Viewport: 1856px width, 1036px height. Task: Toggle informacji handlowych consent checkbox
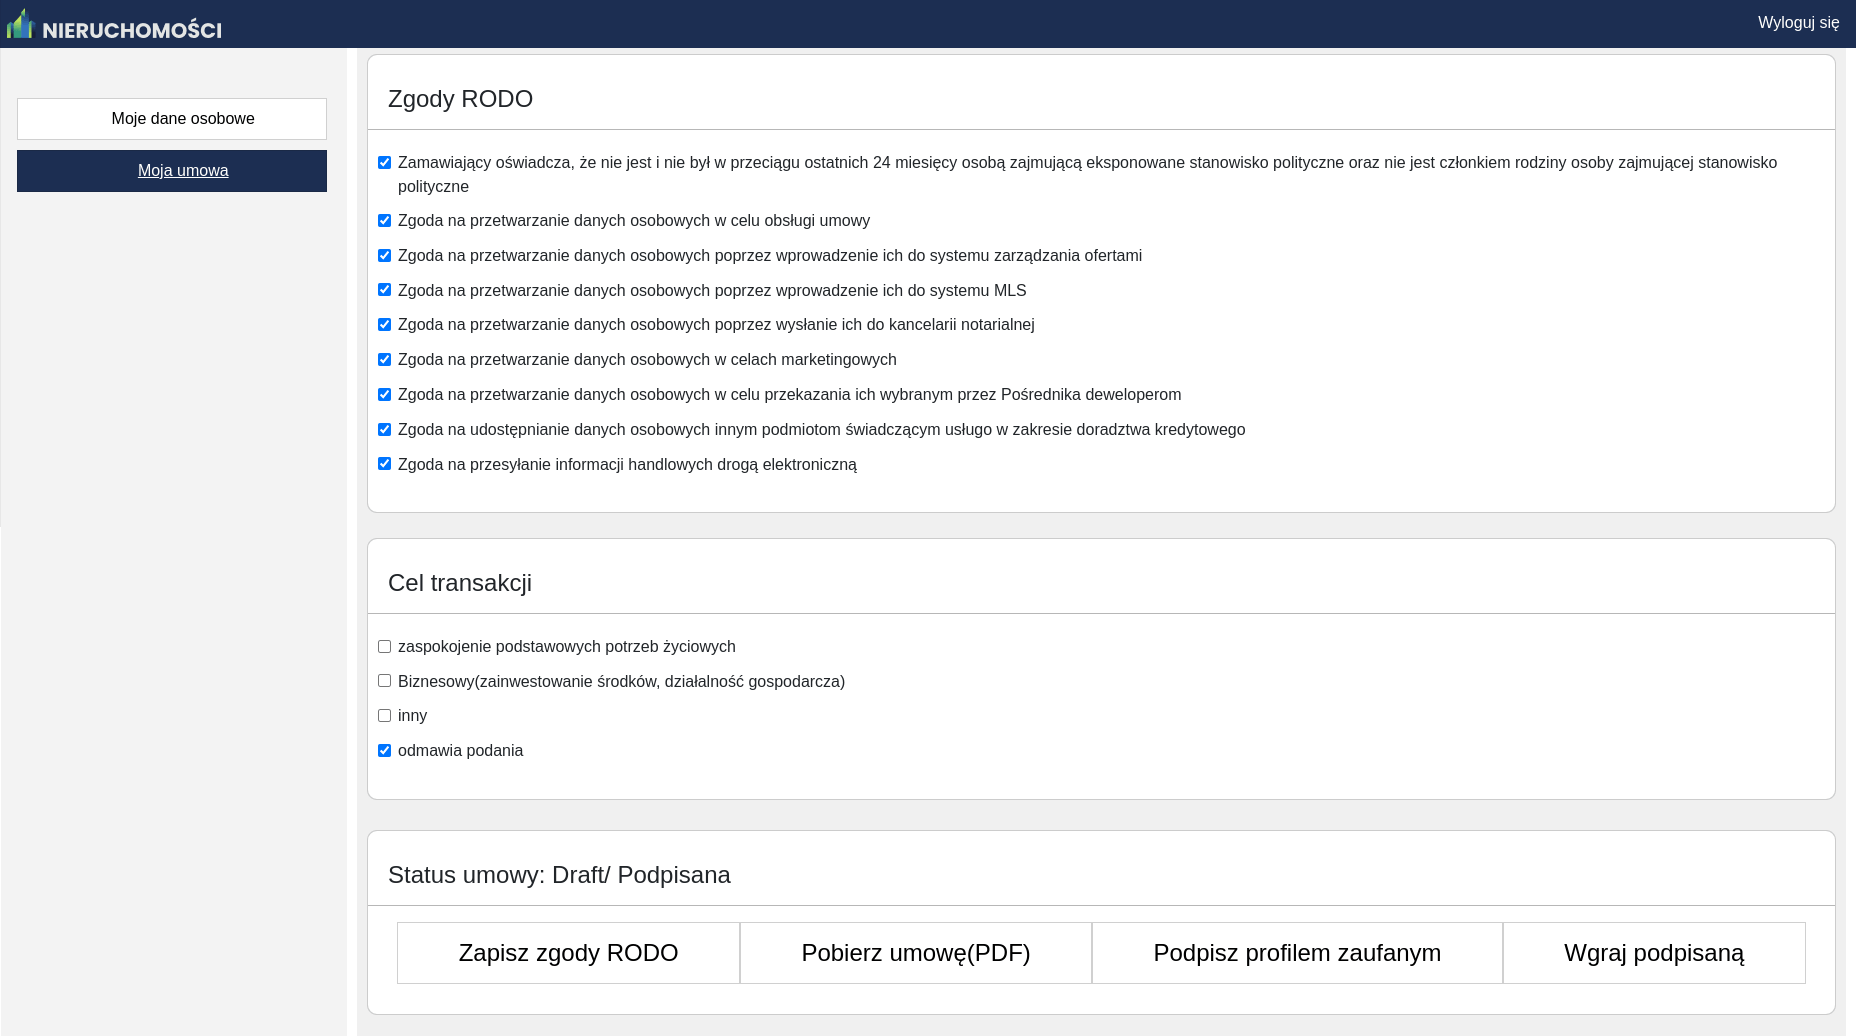[x=384, y=464]
